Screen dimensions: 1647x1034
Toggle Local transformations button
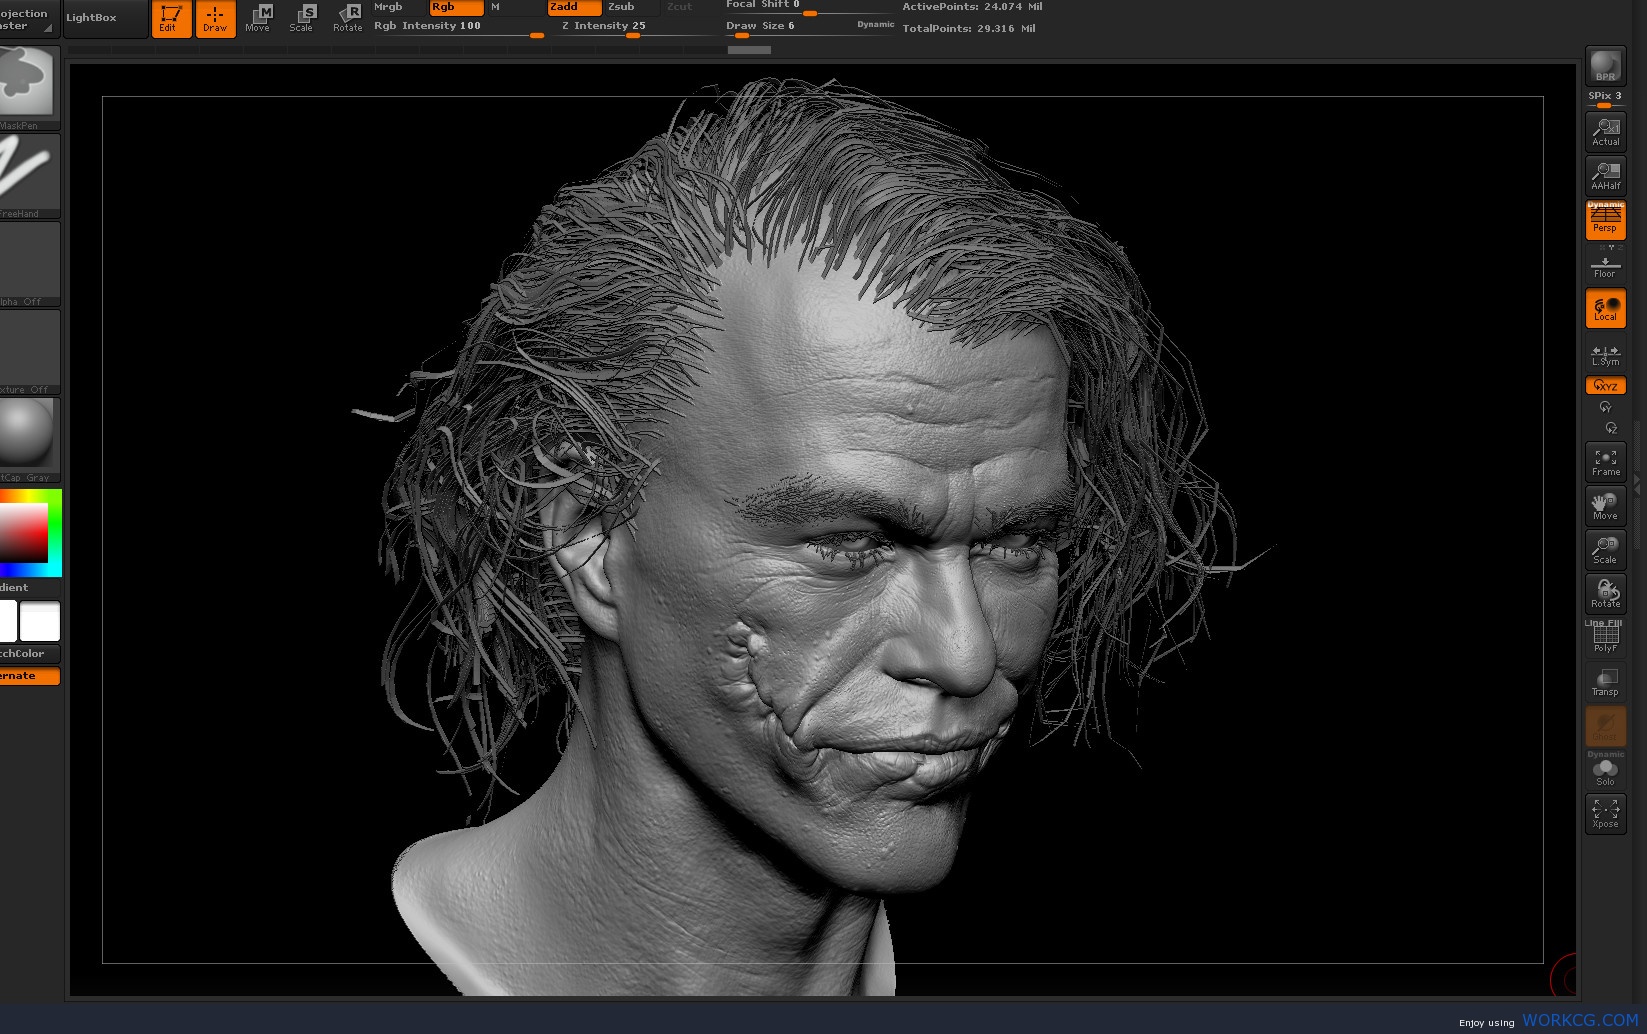coord(1605,308)
